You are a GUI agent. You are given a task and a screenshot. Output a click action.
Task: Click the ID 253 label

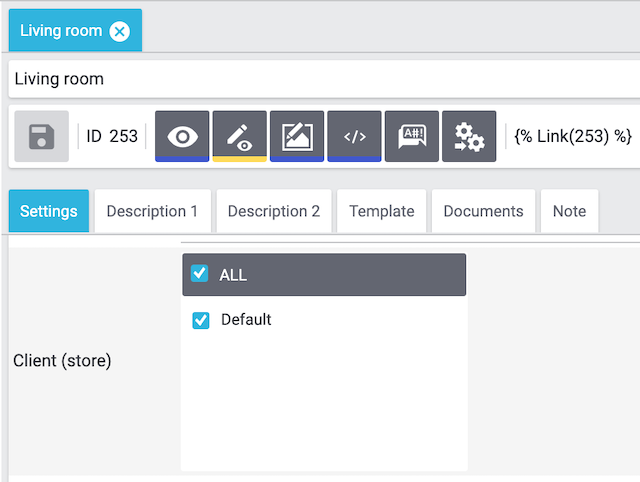click(x=112, y=136)
